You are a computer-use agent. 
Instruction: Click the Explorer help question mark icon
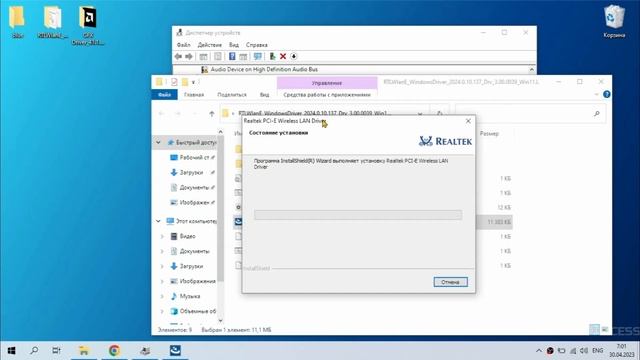[607, 94]
